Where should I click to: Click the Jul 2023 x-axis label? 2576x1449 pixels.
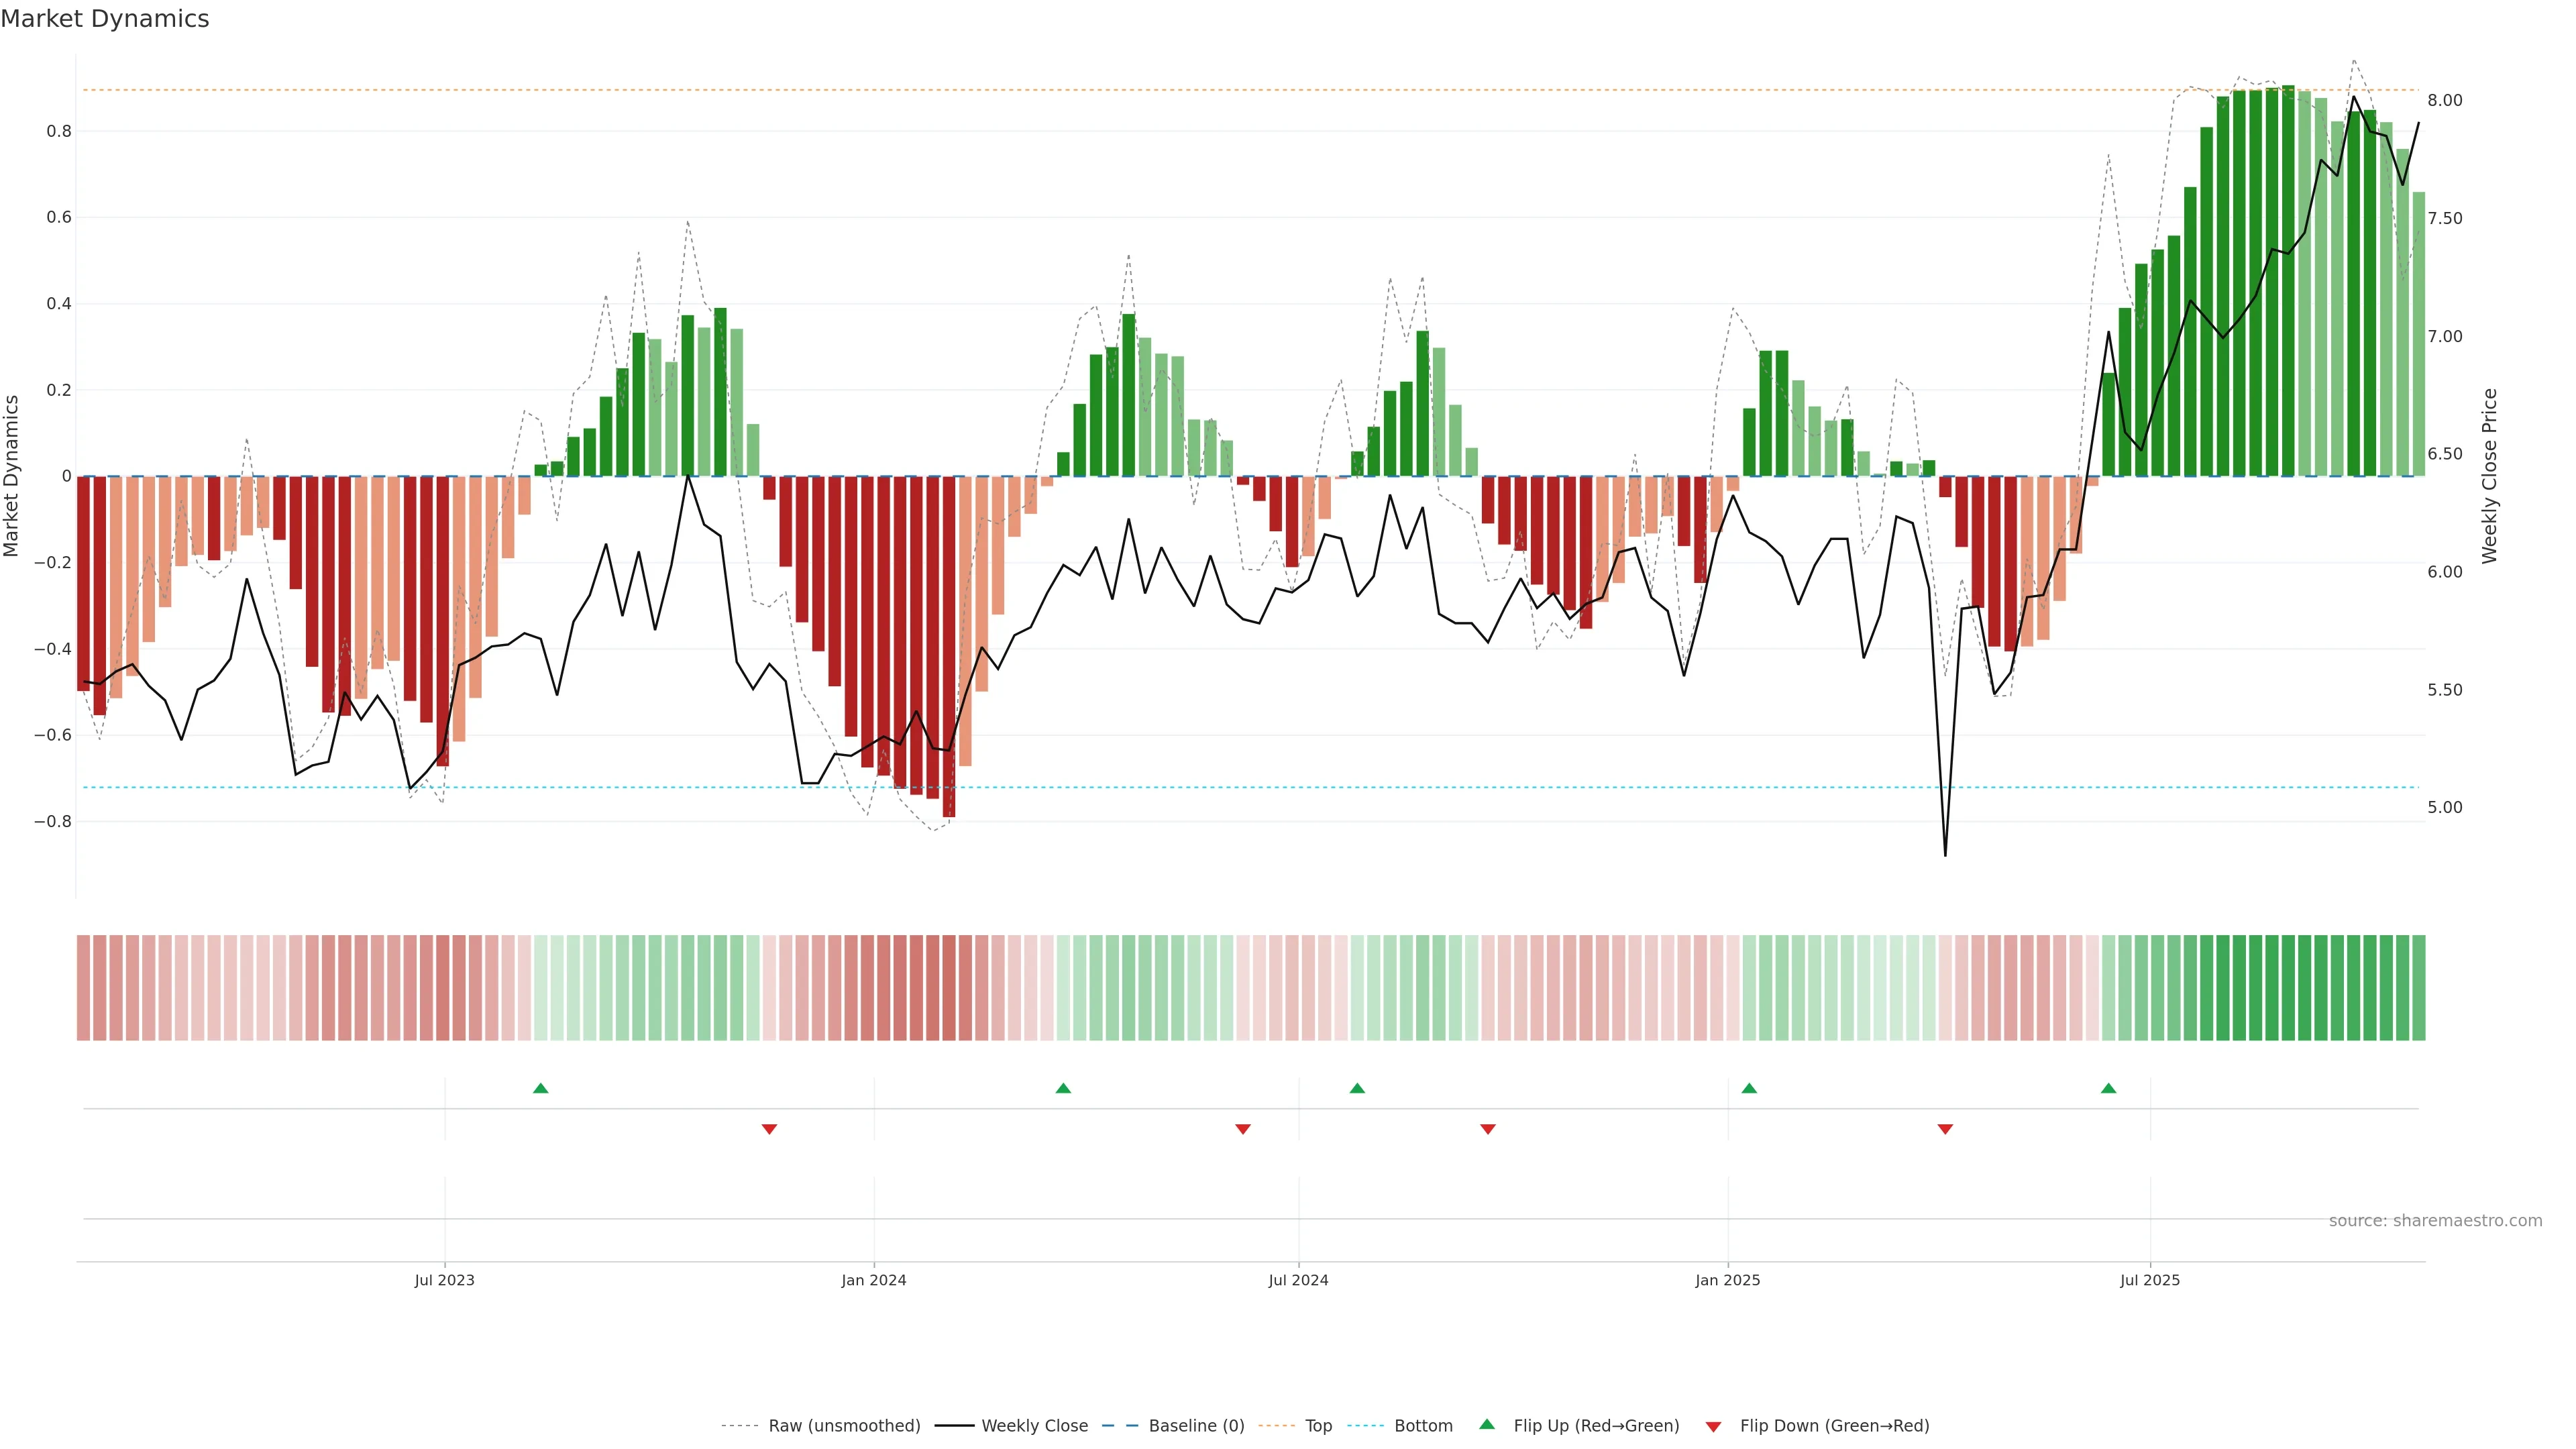(x=444, y=1280)
